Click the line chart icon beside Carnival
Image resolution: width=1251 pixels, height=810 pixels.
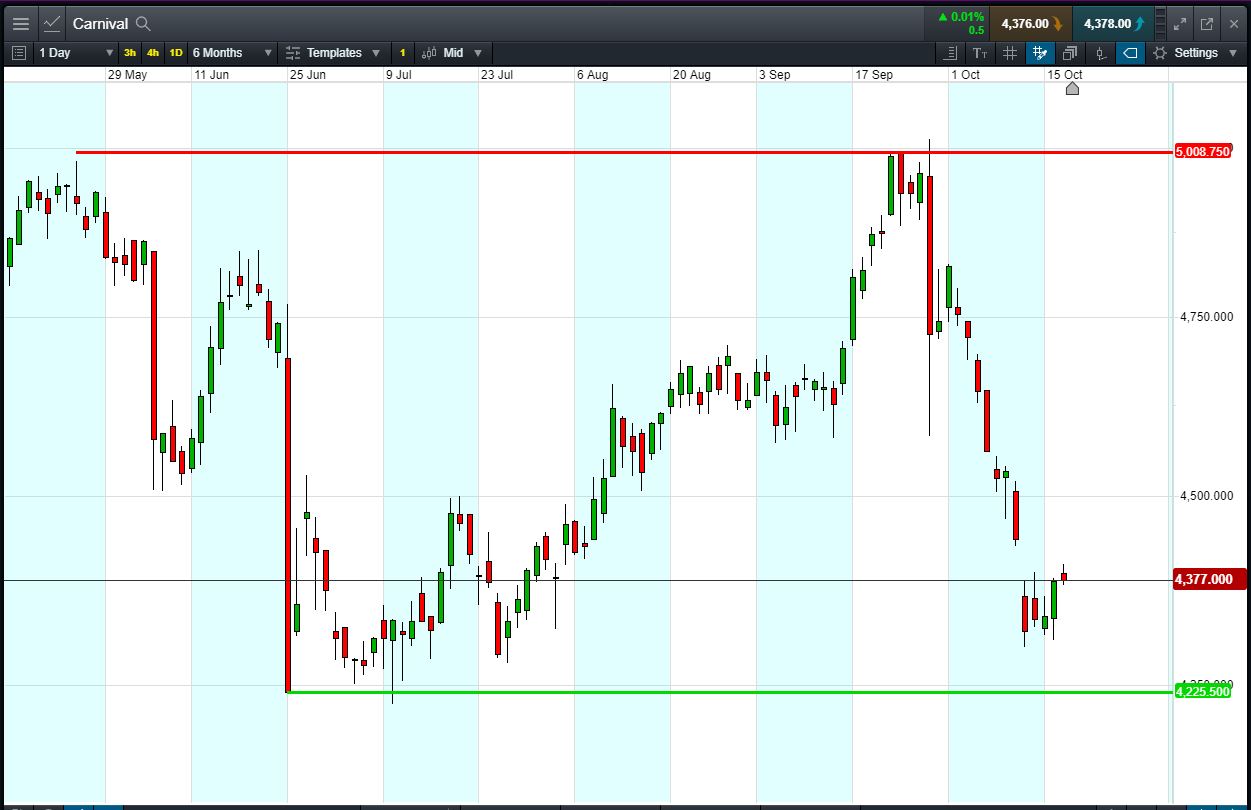click(52, 23)
